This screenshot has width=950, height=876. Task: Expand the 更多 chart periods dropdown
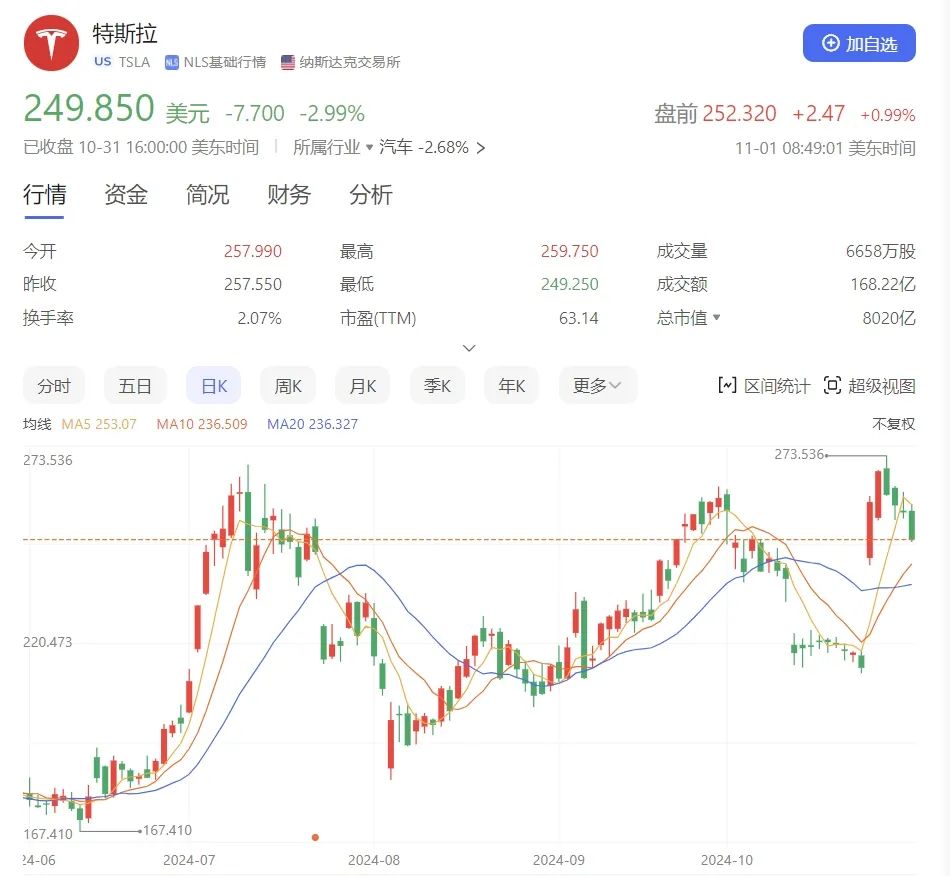[597, 386]
